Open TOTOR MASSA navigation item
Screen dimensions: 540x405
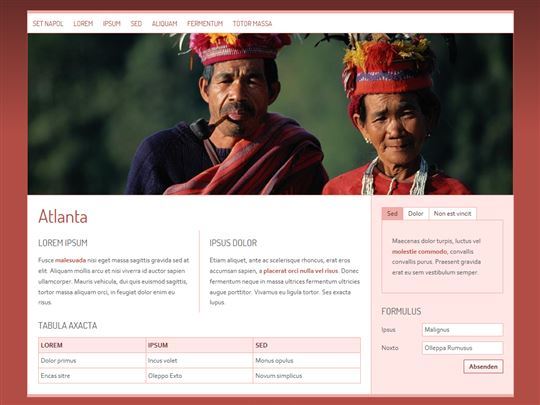tap(252, 23)
